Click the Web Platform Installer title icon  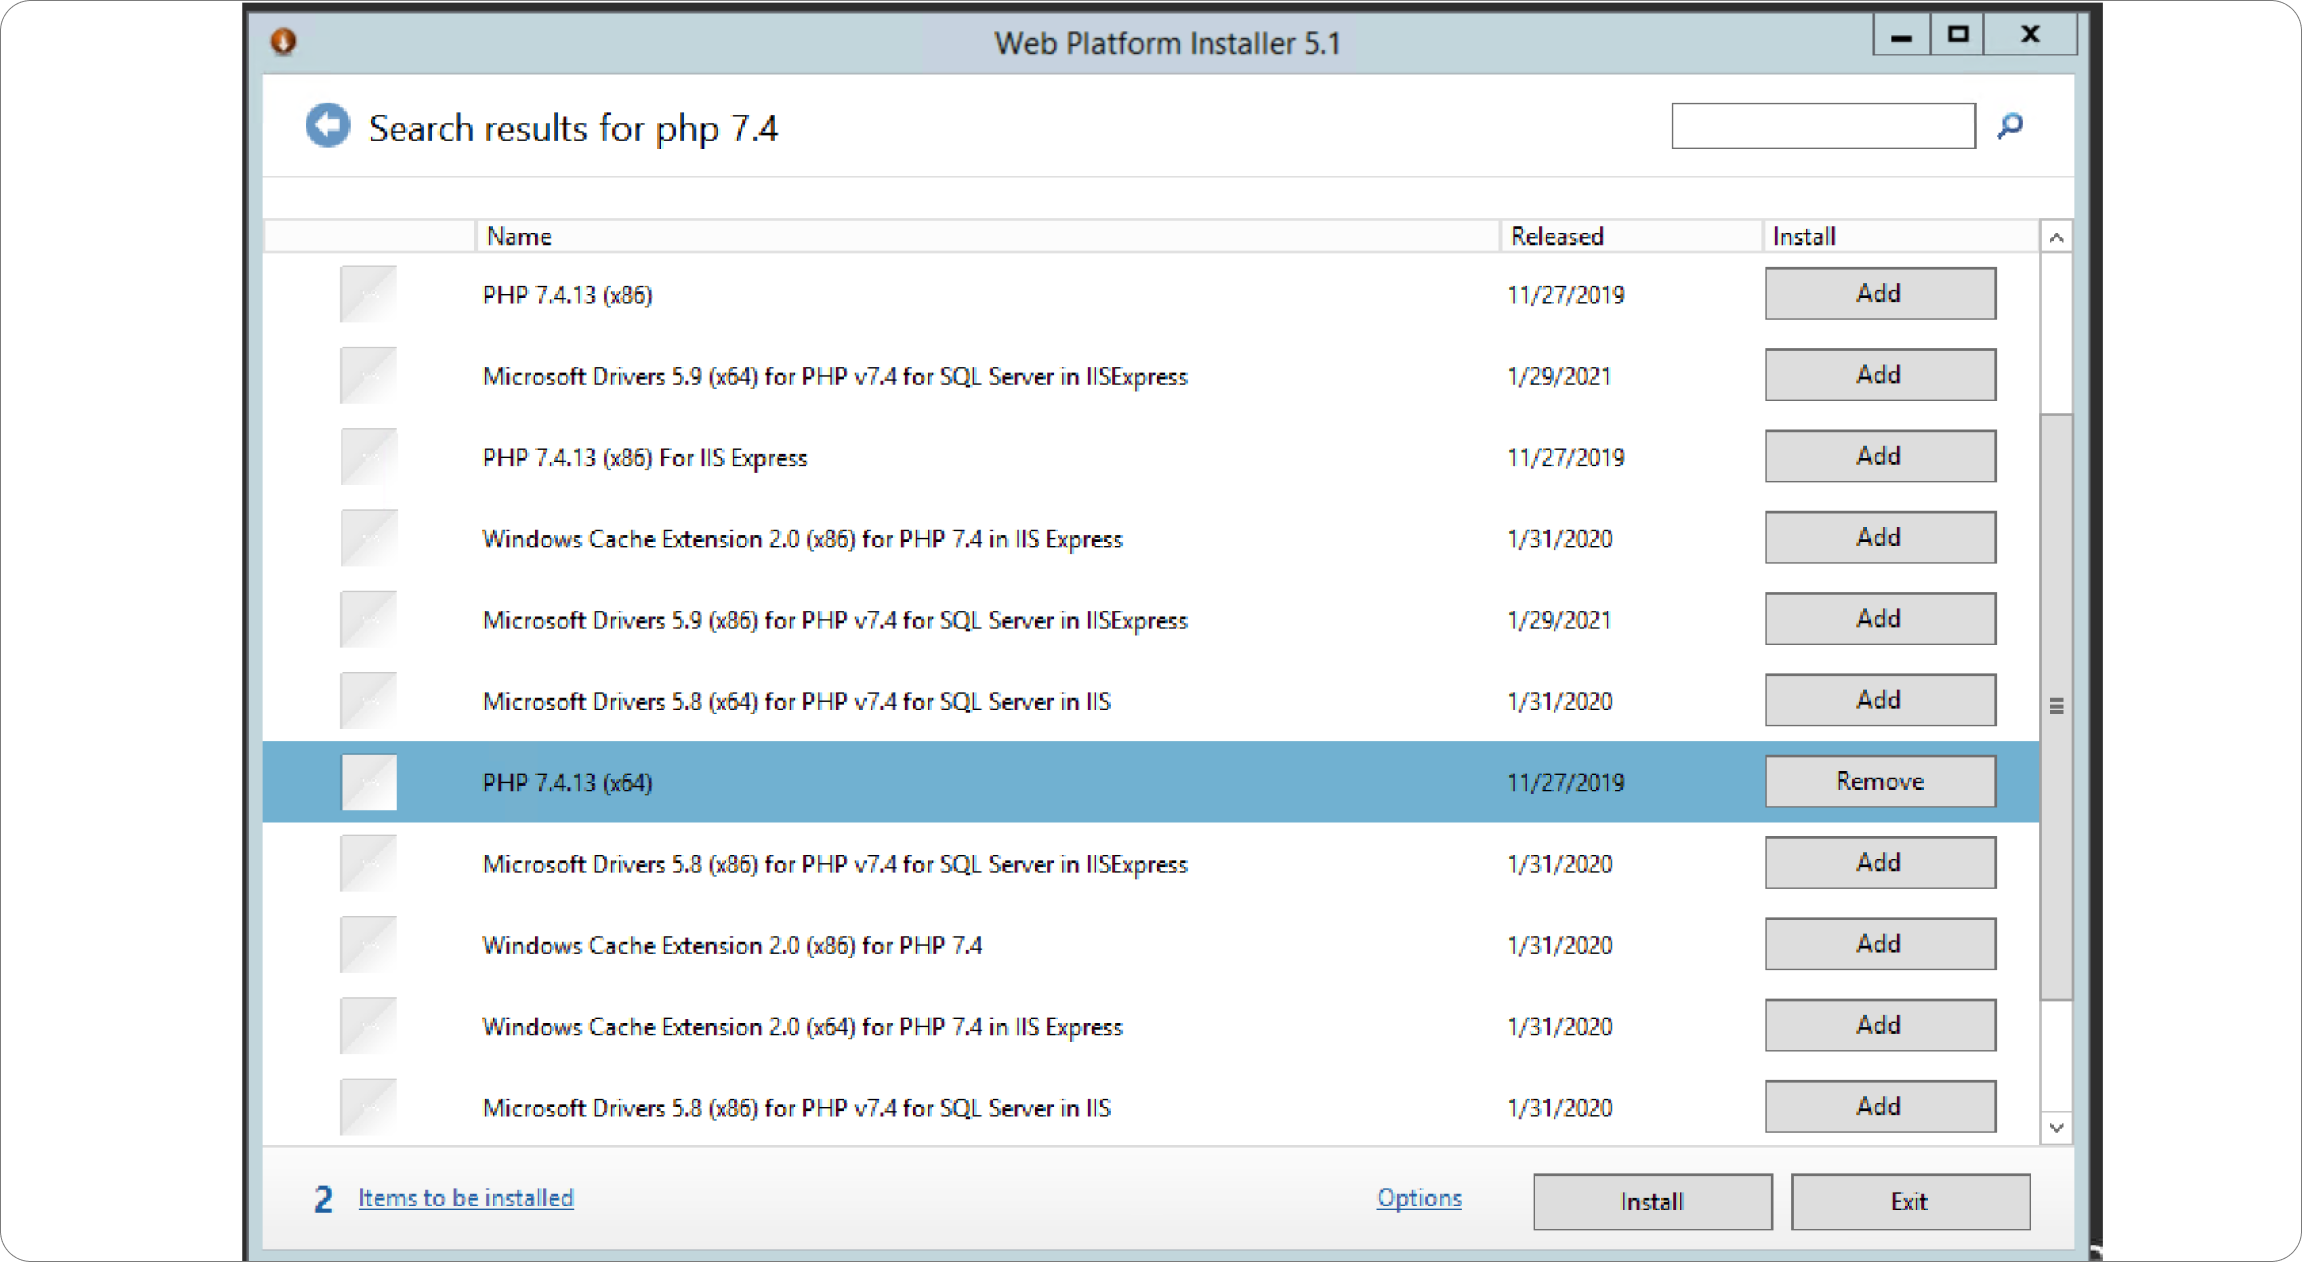284,41
